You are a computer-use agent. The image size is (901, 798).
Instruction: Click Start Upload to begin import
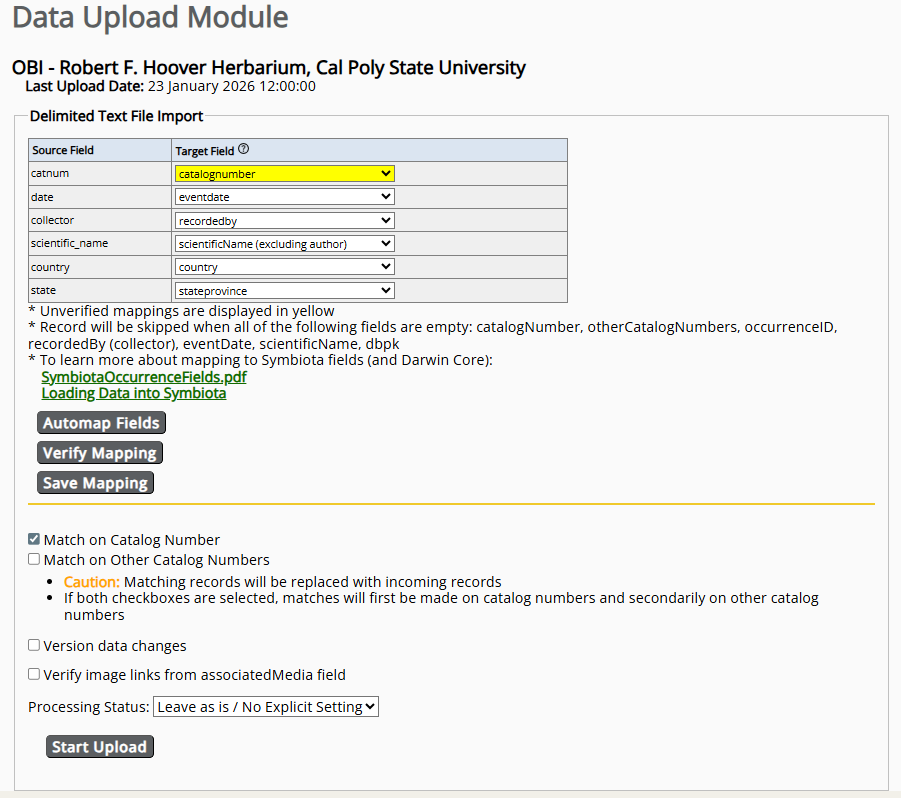click(x=99, y=746)
